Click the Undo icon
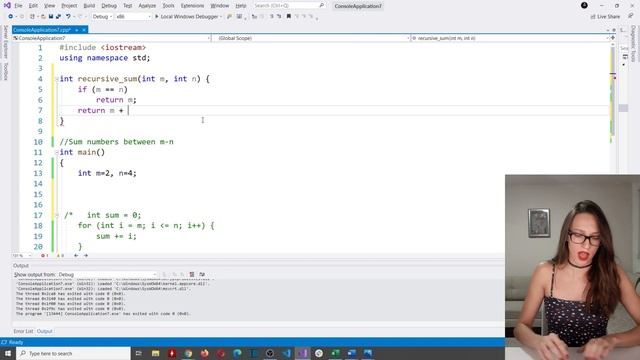 point(68,17)
